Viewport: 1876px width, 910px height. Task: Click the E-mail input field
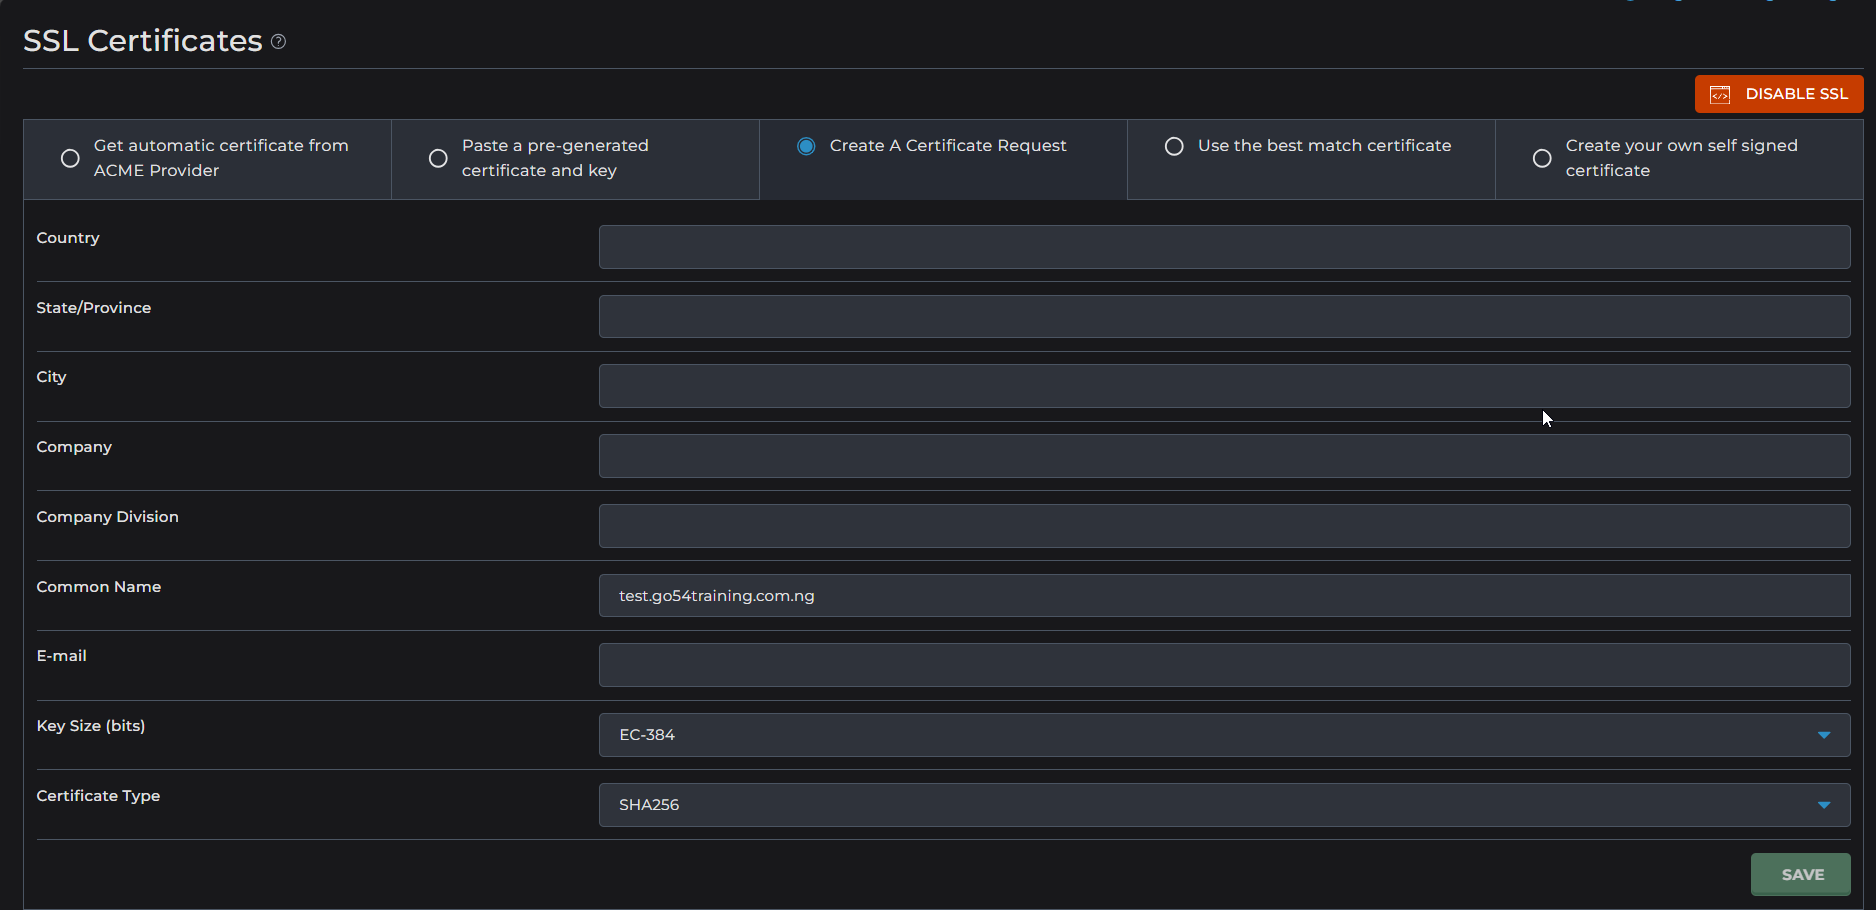(x=1224, y=665)
